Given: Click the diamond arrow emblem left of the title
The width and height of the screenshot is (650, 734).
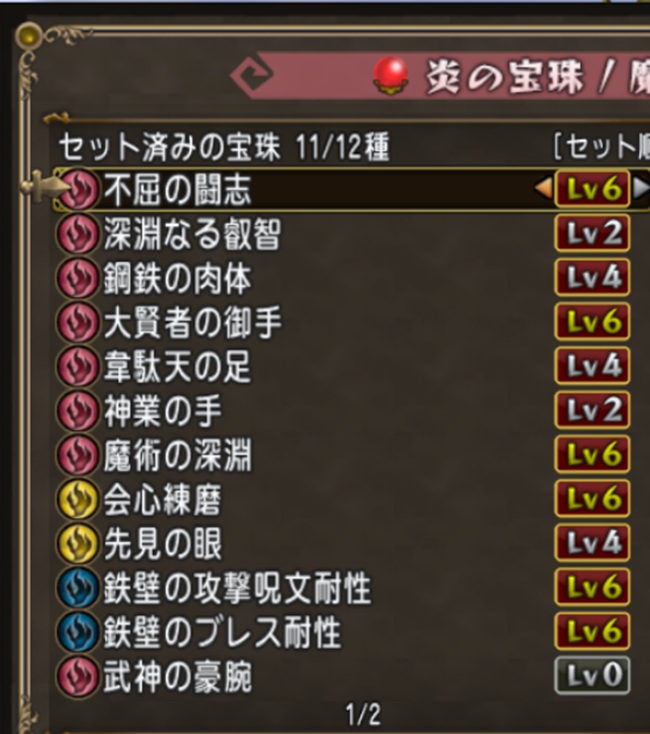Looking at the screenshot, I should [x=252, y=75].
